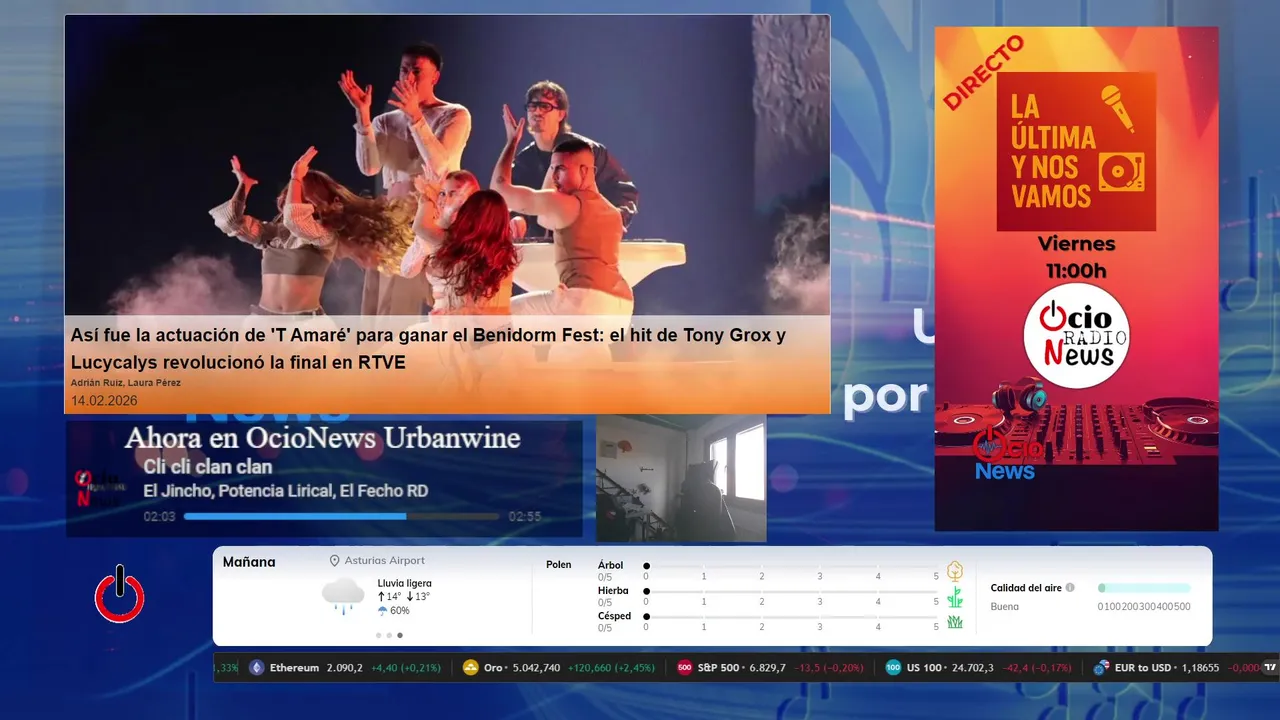
Task: Click the US 100 teal badge icon
Action: 893,667
